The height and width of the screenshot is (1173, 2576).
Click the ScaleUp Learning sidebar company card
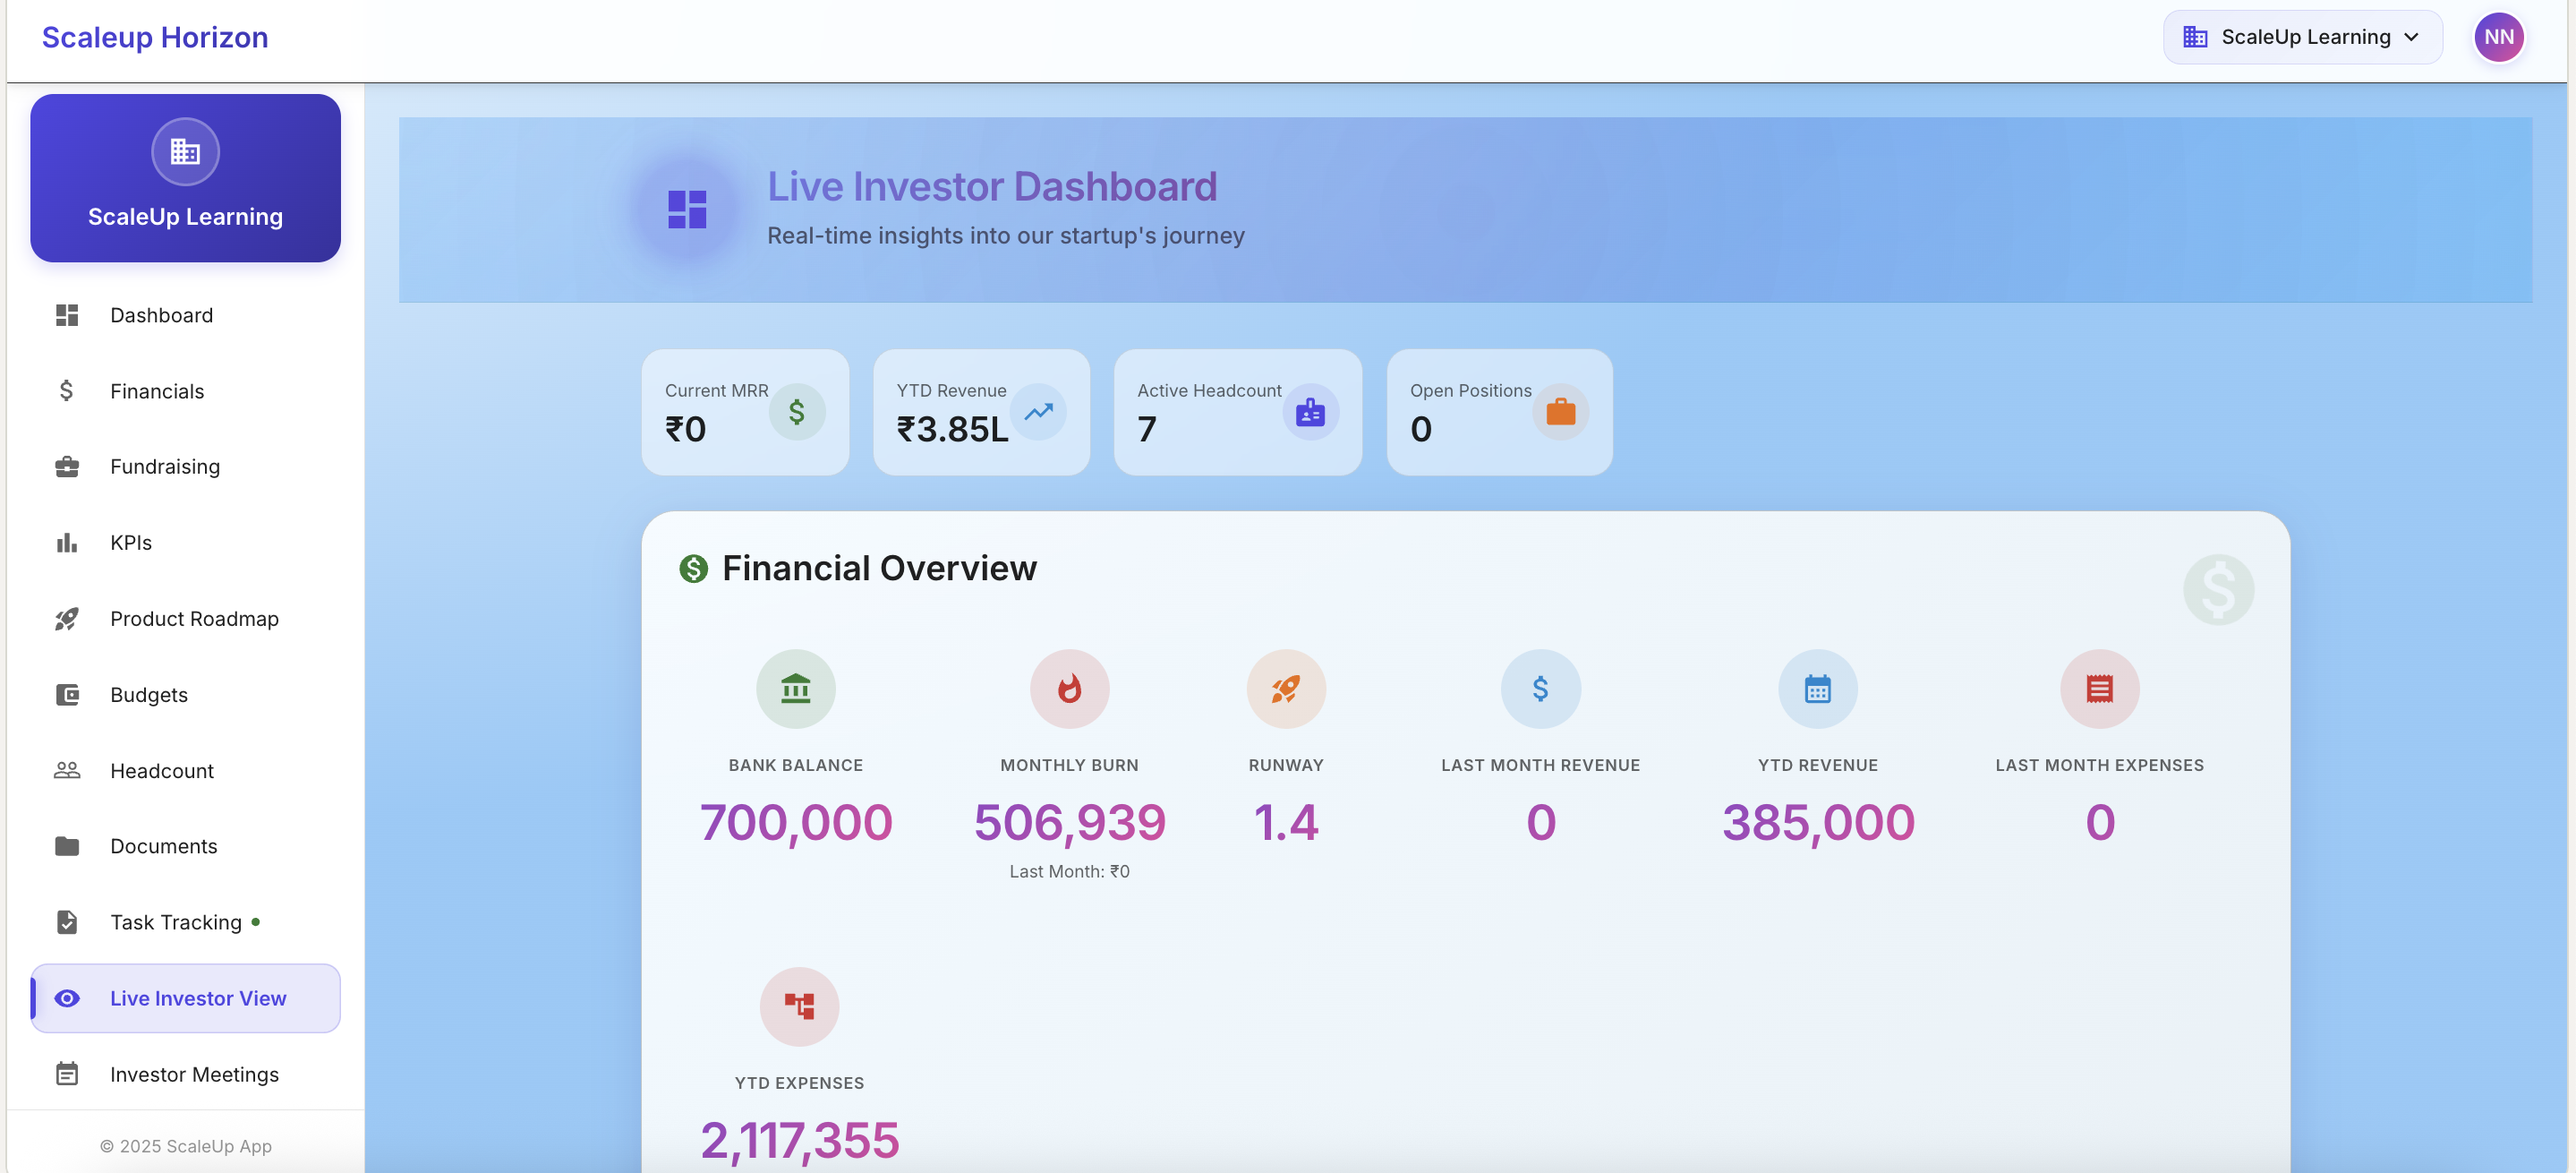point(185,178)
